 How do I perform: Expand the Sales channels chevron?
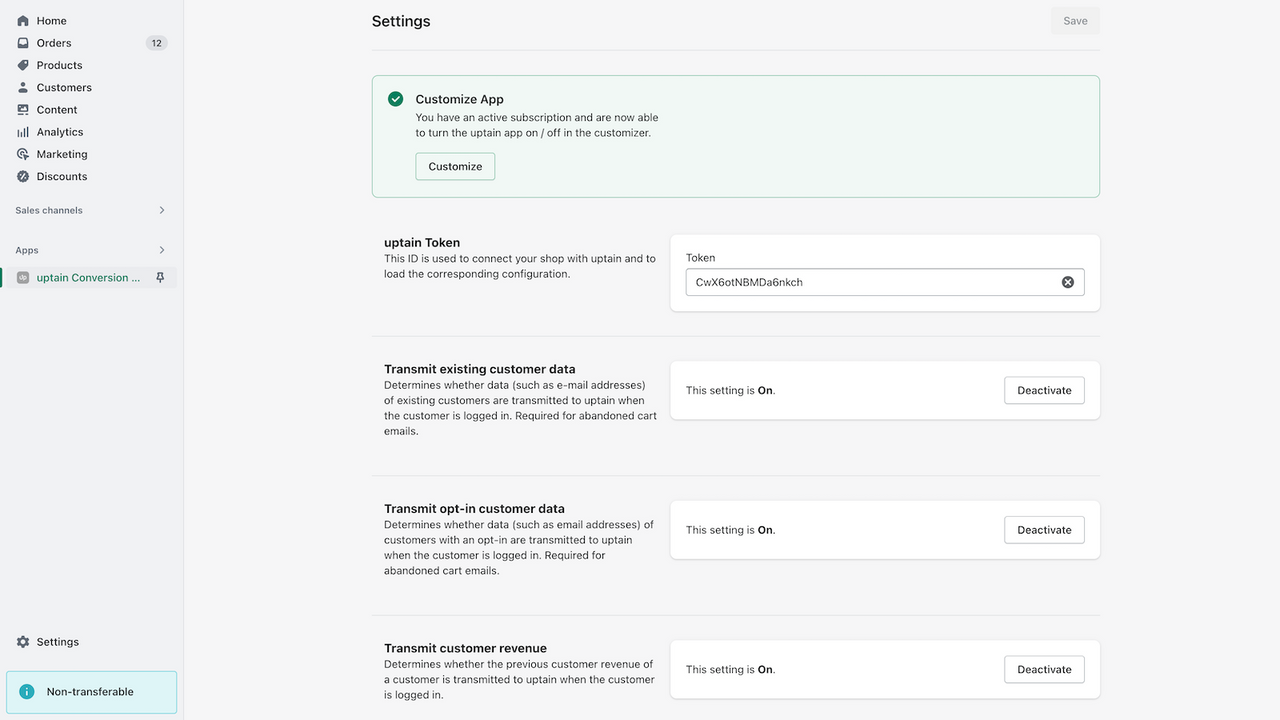click(162, 210)
